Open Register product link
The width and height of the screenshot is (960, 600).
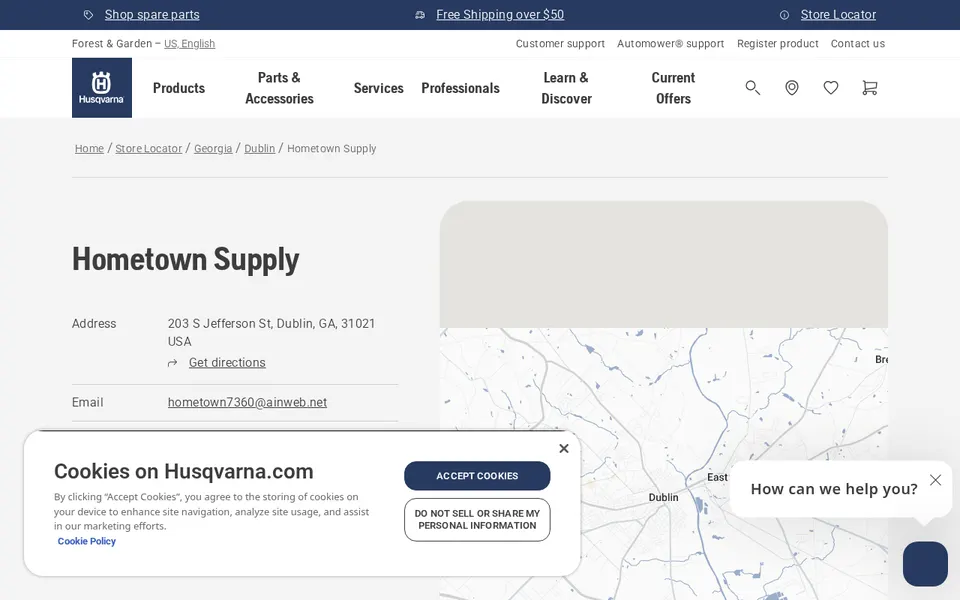point(778,43)
